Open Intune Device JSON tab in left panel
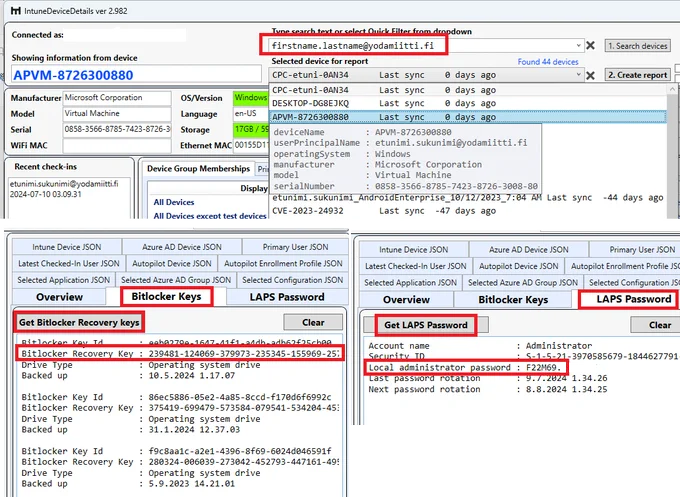 pyautogui.click(x=67, y=247)
